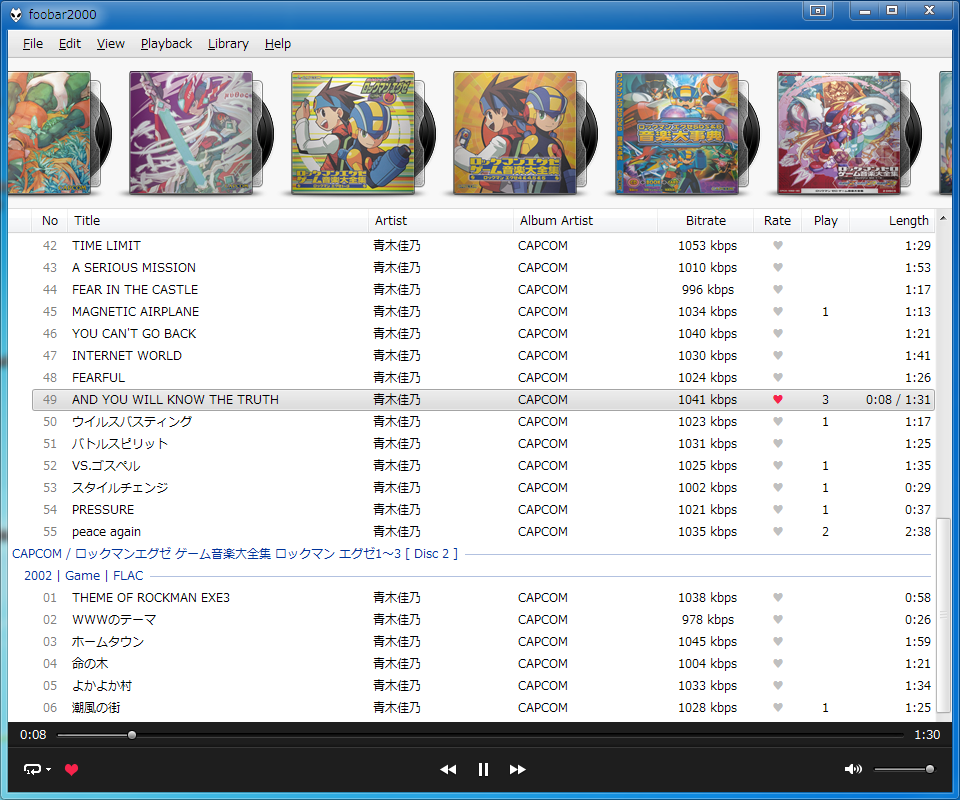Viewport: 960px width, 800px height.
Task: Toggle heart rating for よかよか村
Action: click(x=778, y=686)
